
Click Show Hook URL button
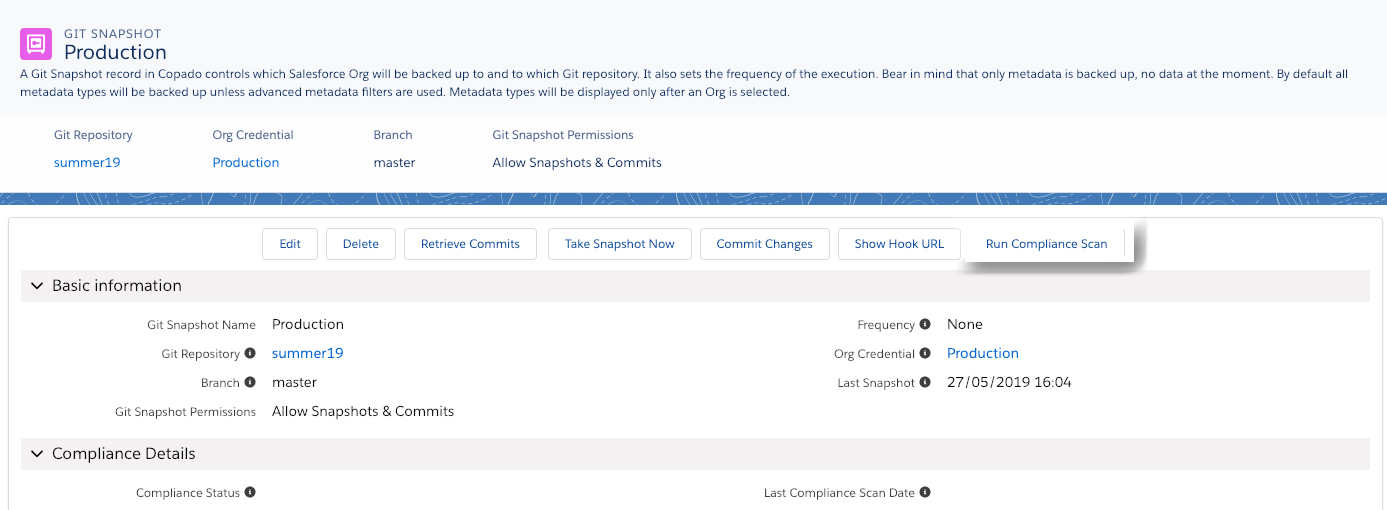tap(899, 244)
